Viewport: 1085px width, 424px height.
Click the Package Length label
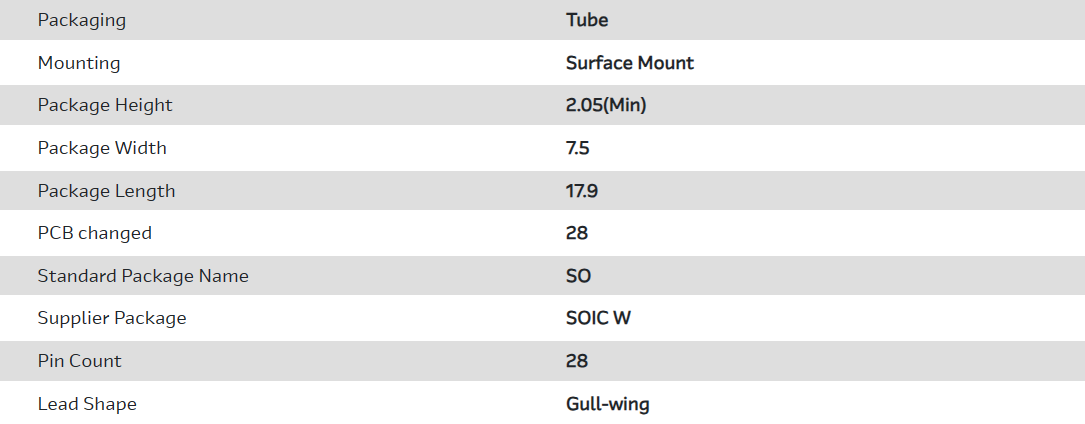[106, 191]
